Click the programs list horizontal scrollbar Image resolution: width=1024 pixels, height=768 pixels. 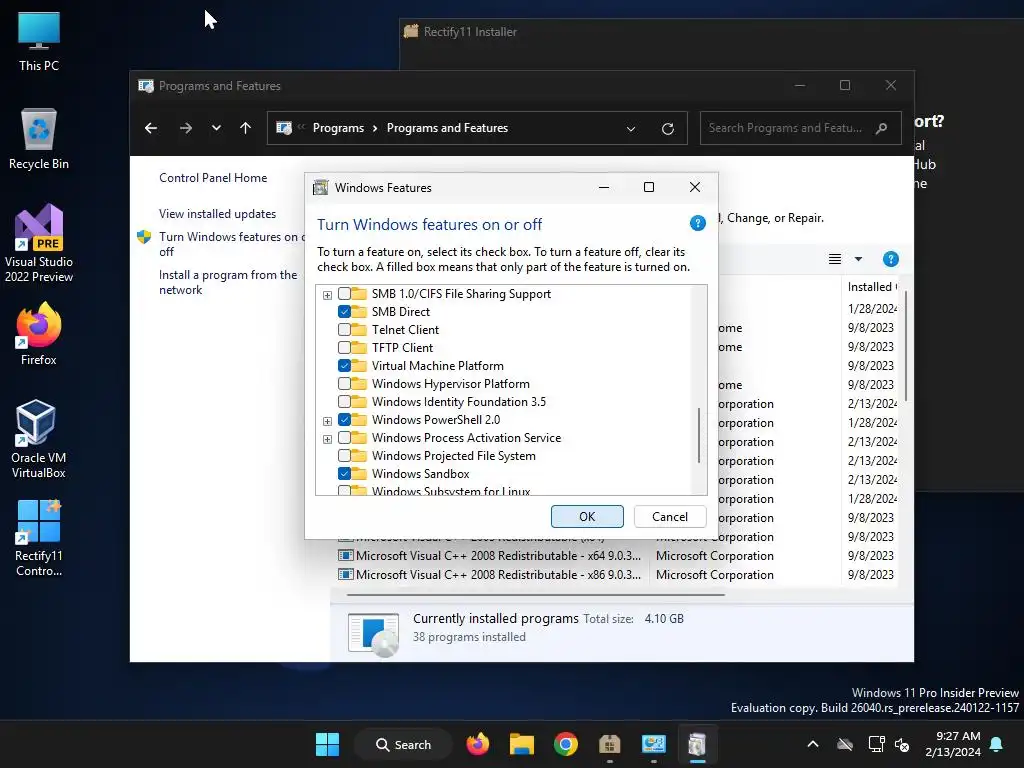(536, 595)
